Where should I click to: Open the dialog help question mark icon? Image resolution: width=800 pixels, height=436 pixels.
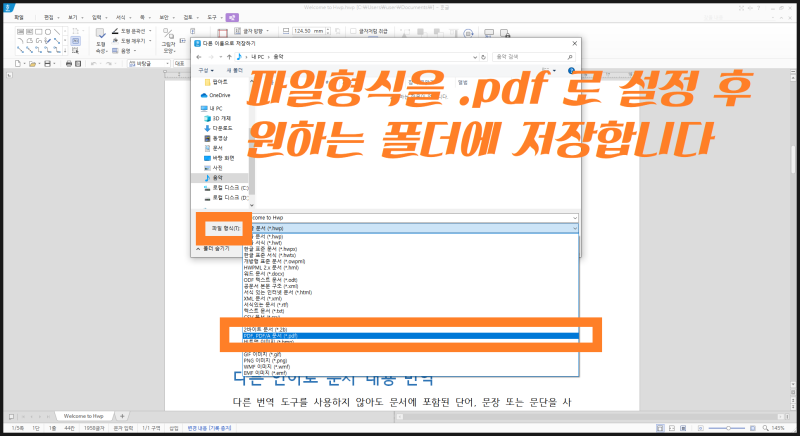571,70
